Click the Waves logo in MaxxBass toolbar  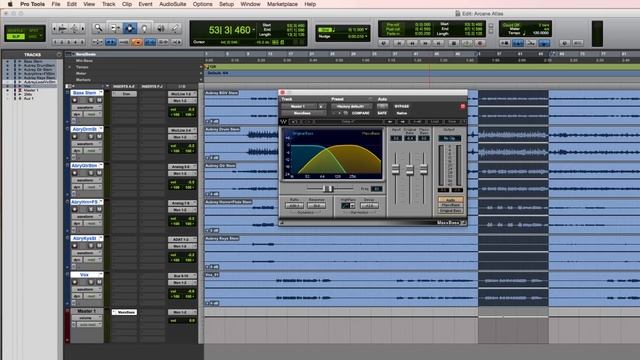(x=284, y=122)
